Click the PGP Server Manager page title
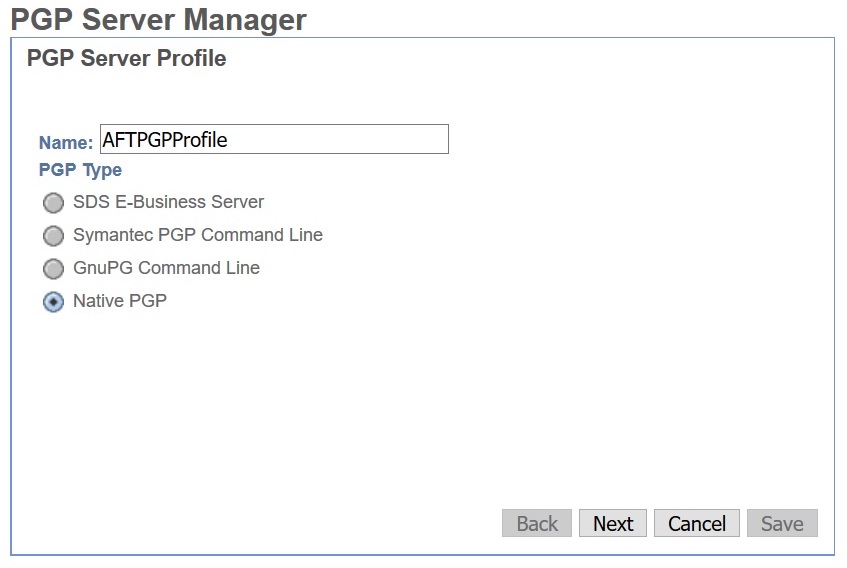847x568 pixels. [158, 20]
